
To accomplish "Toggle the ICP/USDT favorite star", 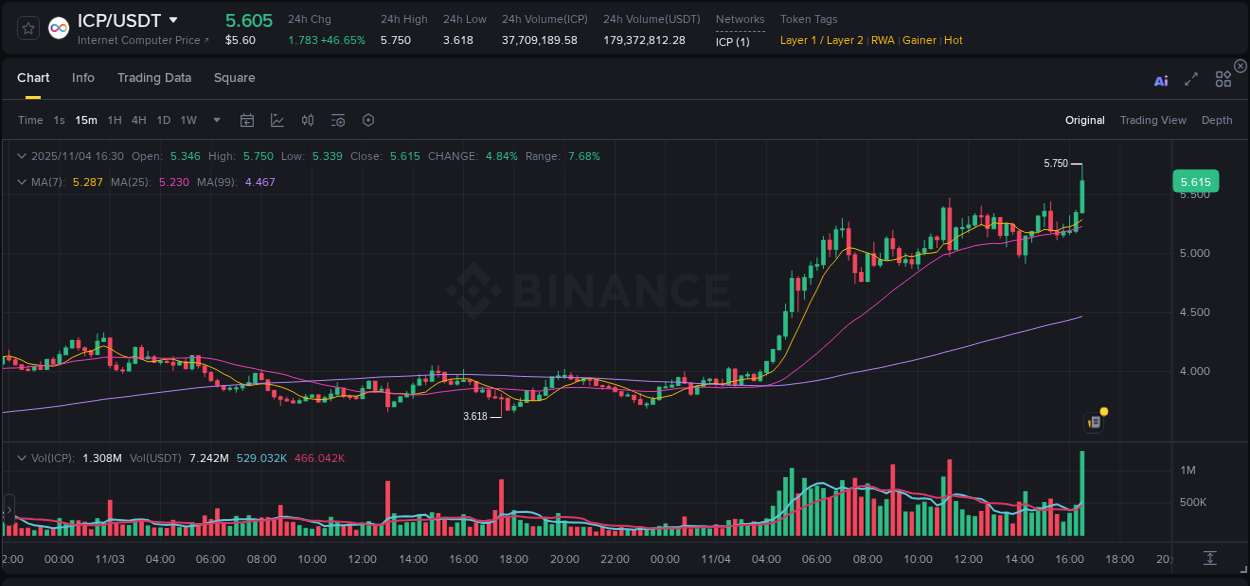I will point(27,28).
